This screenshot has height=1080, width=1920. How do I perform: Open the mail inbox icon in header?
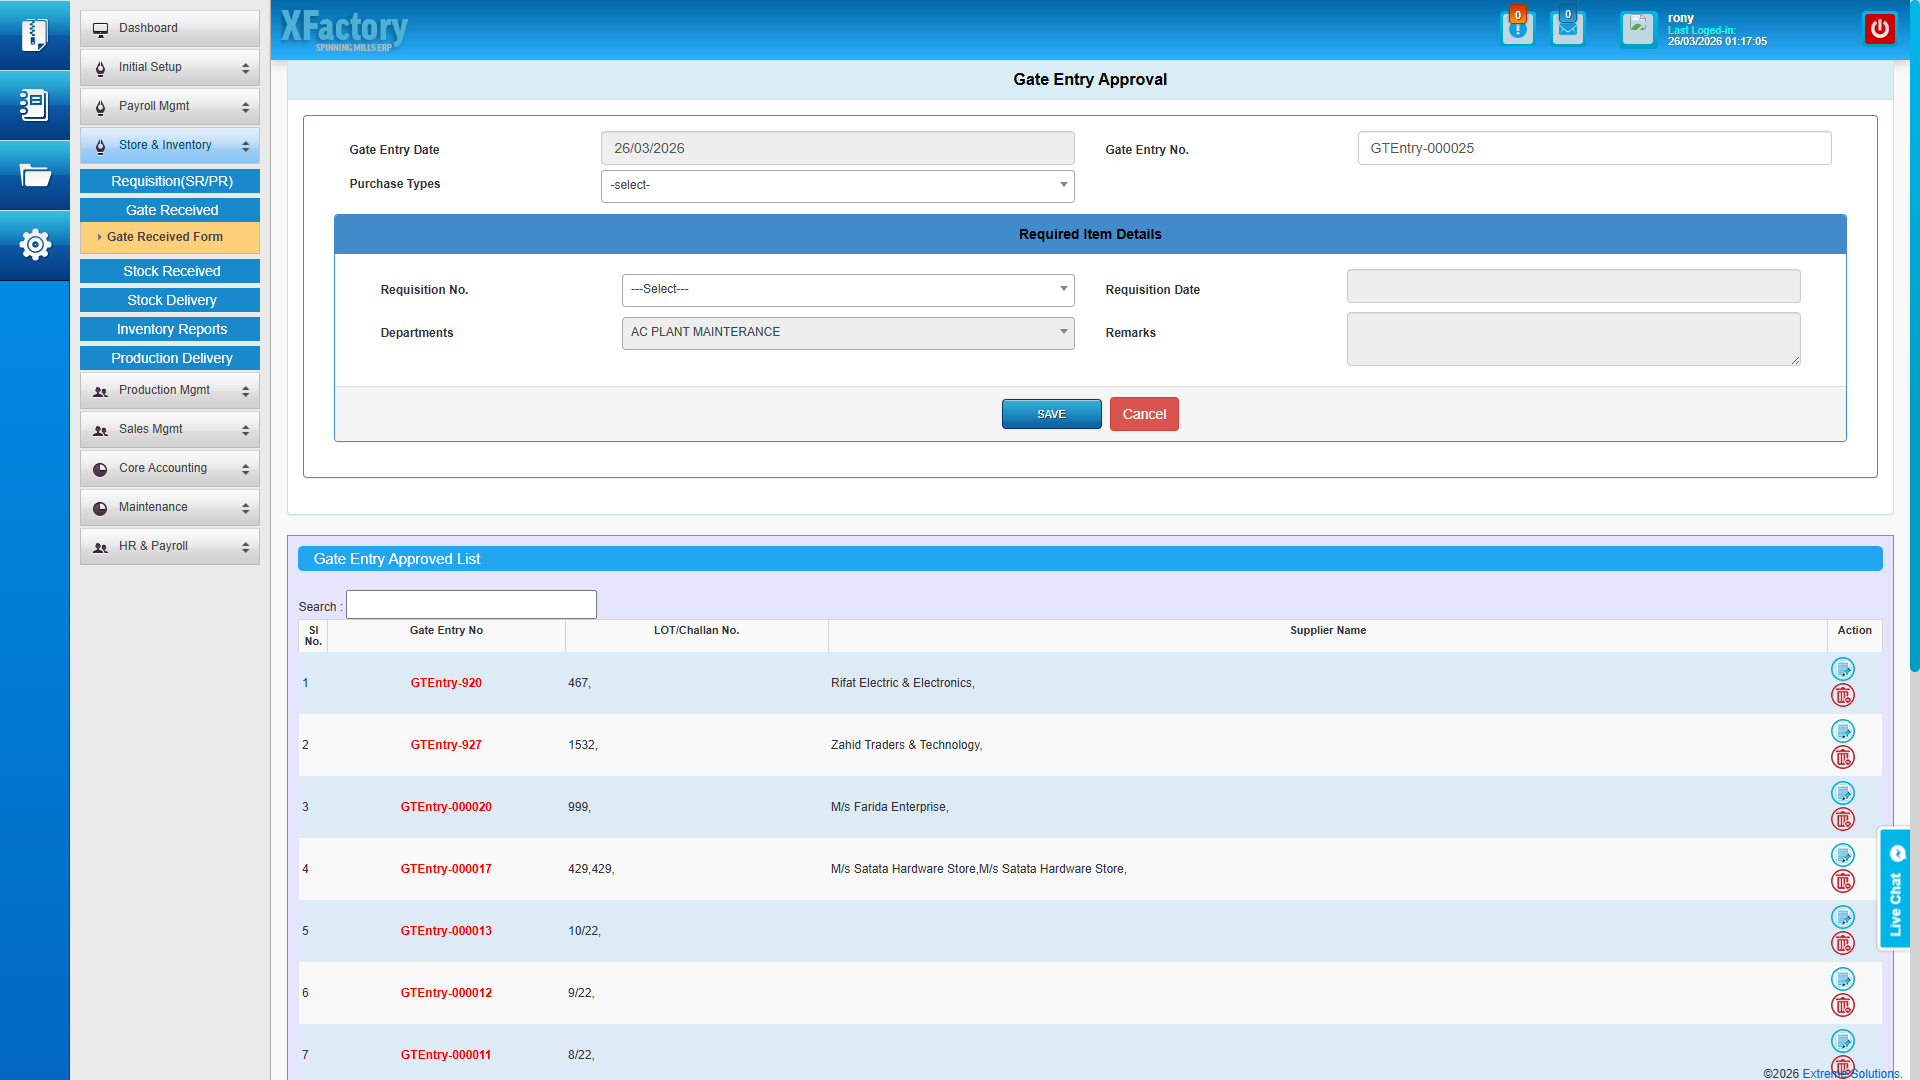[1567, 28]
